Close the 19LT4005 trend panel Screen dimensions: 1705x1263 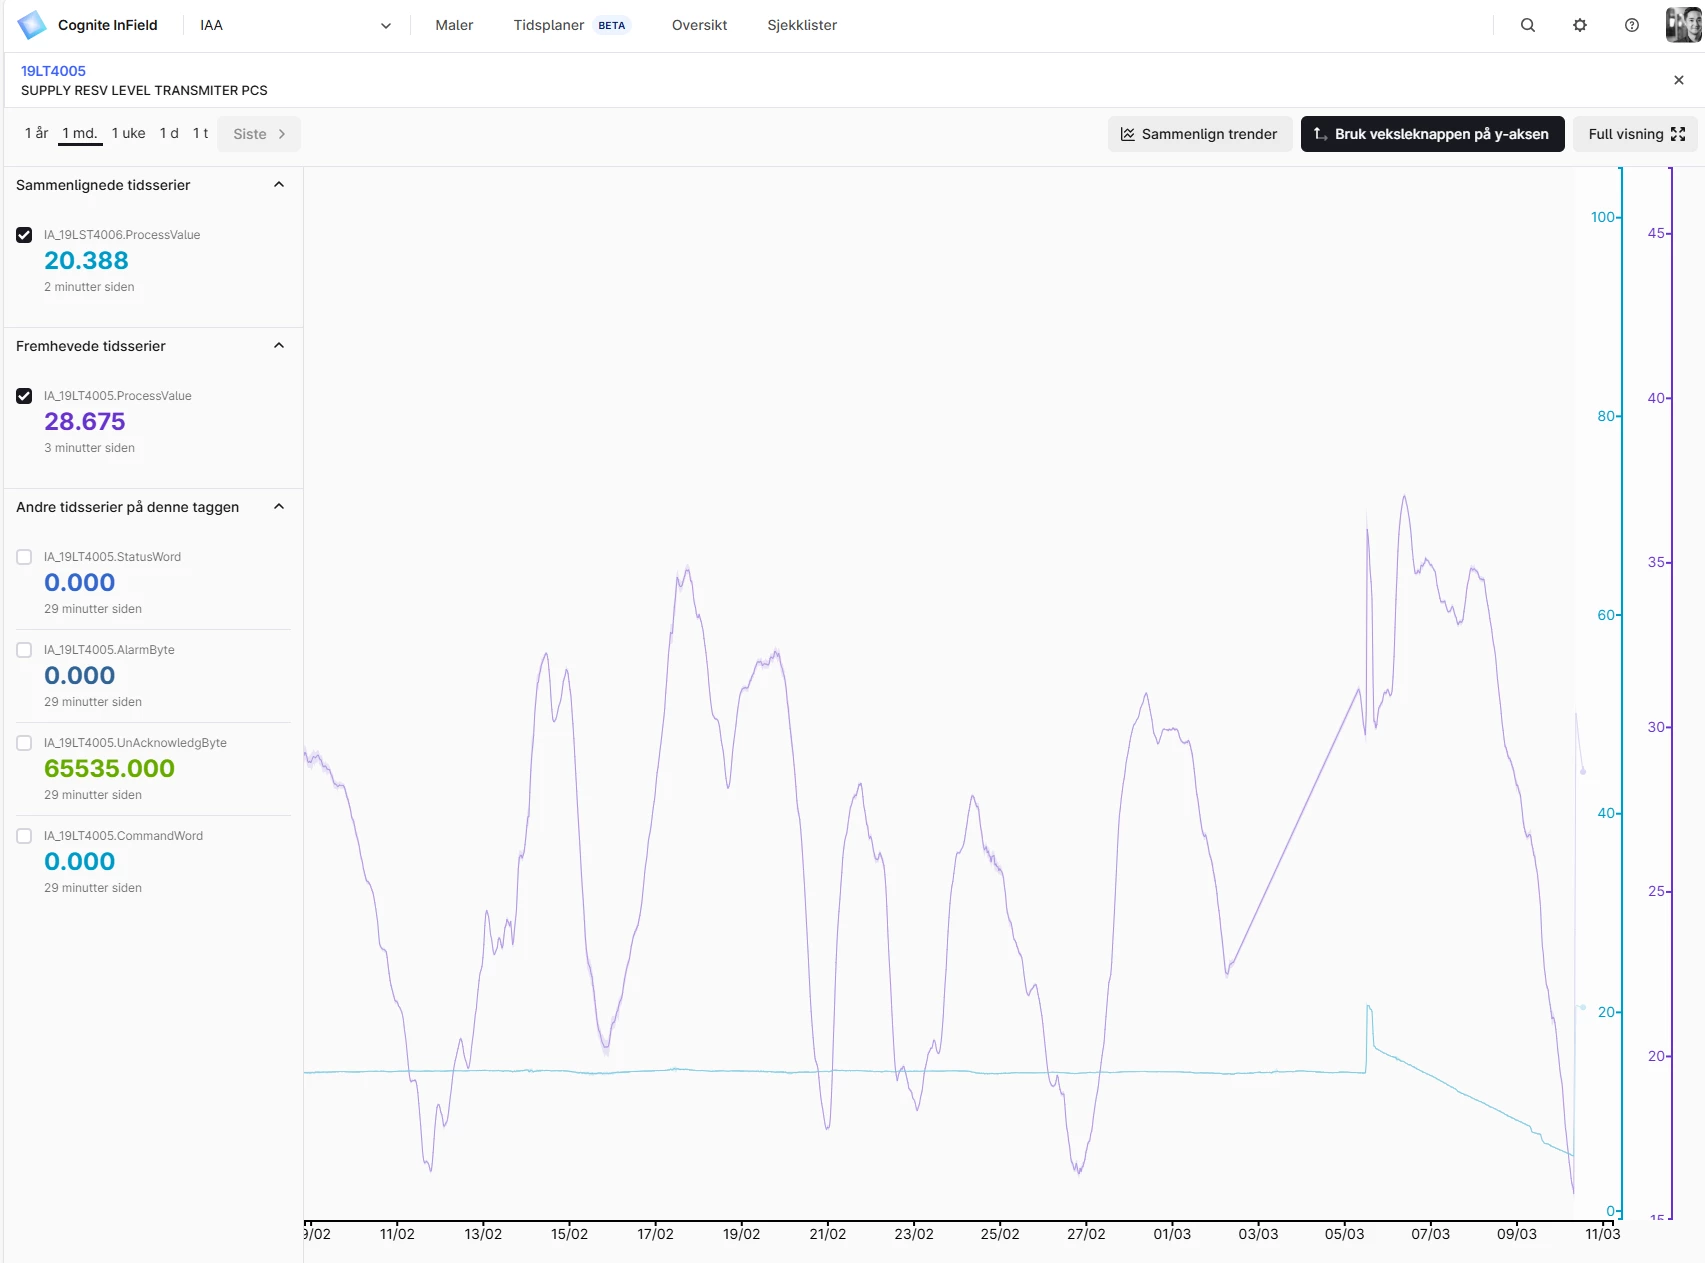coord(1679,80)
